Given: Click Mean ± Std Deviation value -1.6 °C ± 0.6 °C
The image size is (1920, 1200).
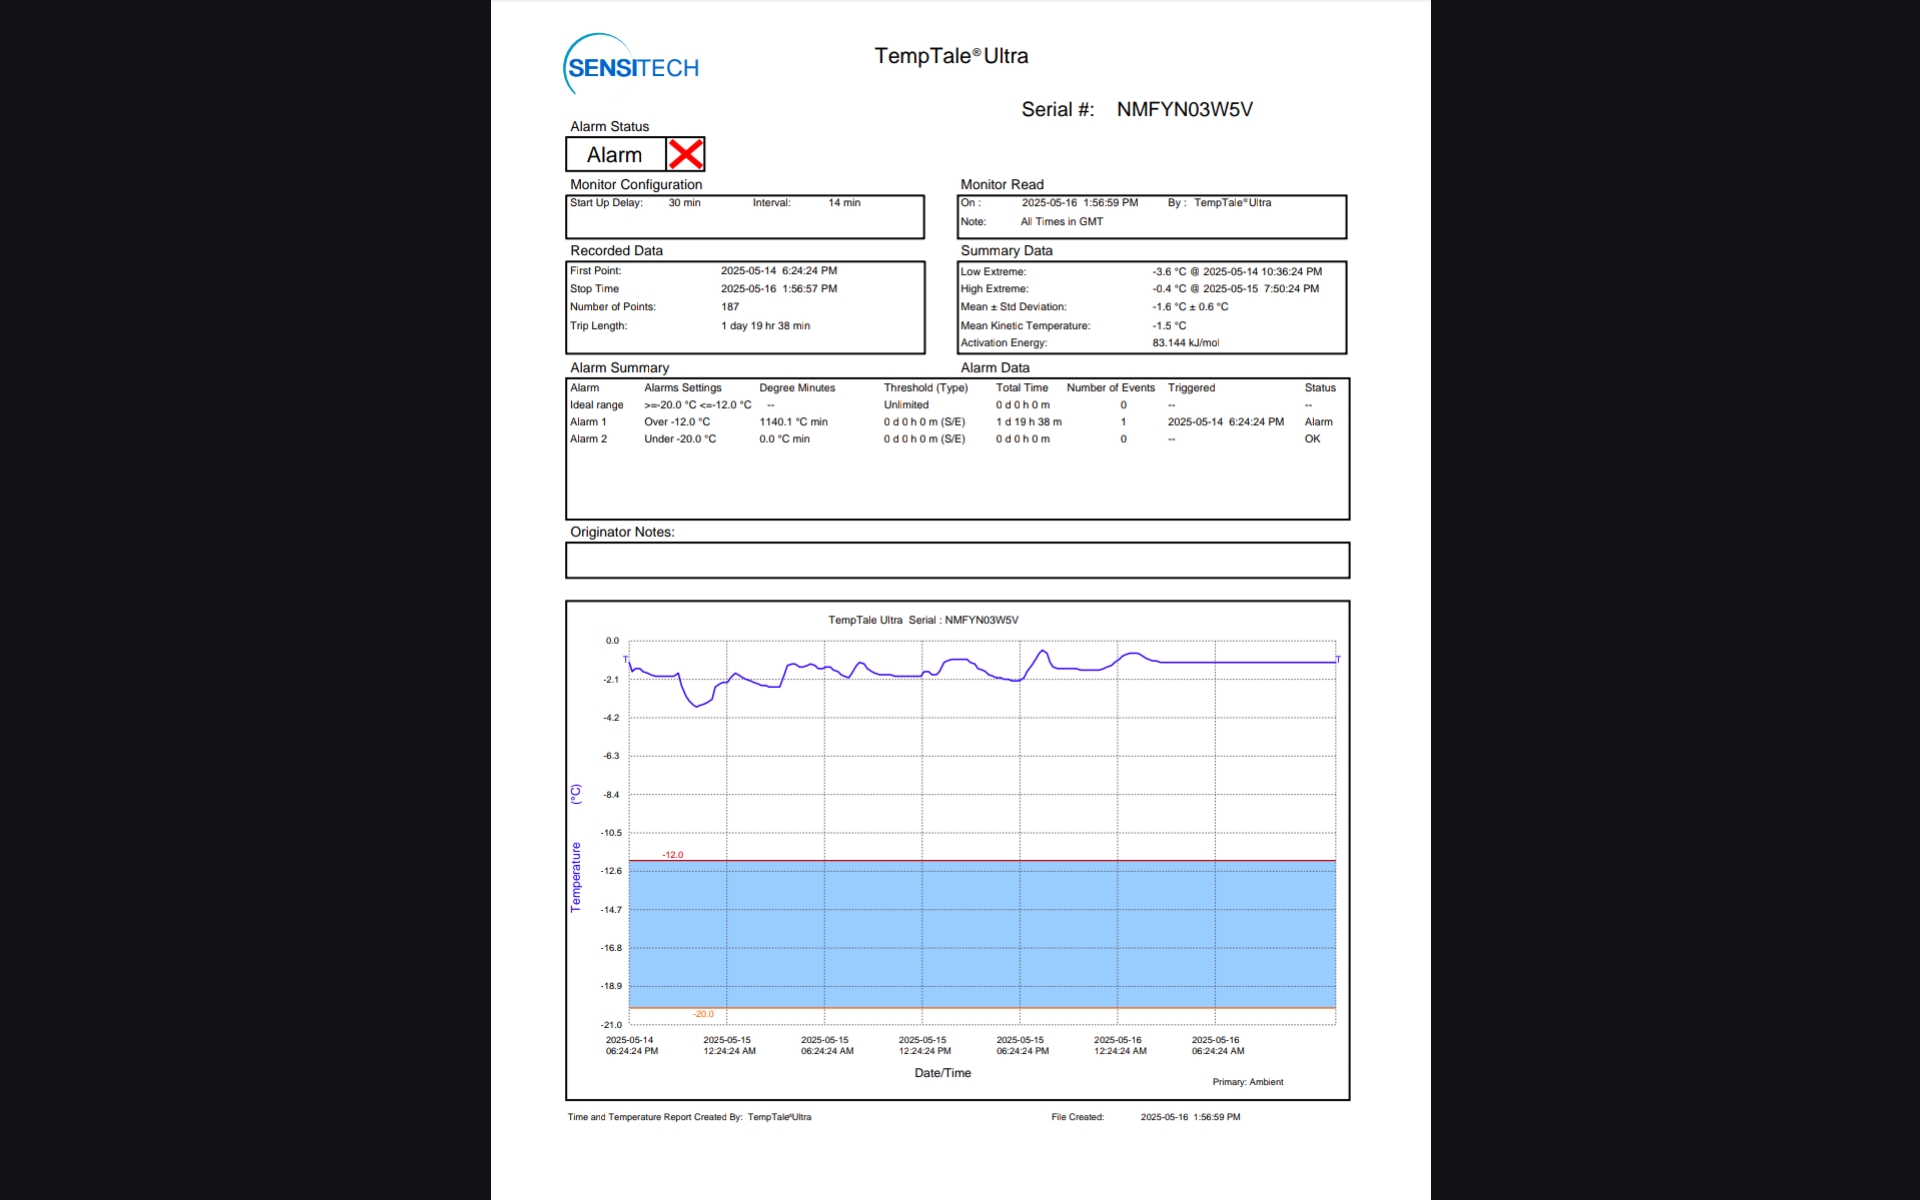Looking at the screenshot, I should point(1190,307).
